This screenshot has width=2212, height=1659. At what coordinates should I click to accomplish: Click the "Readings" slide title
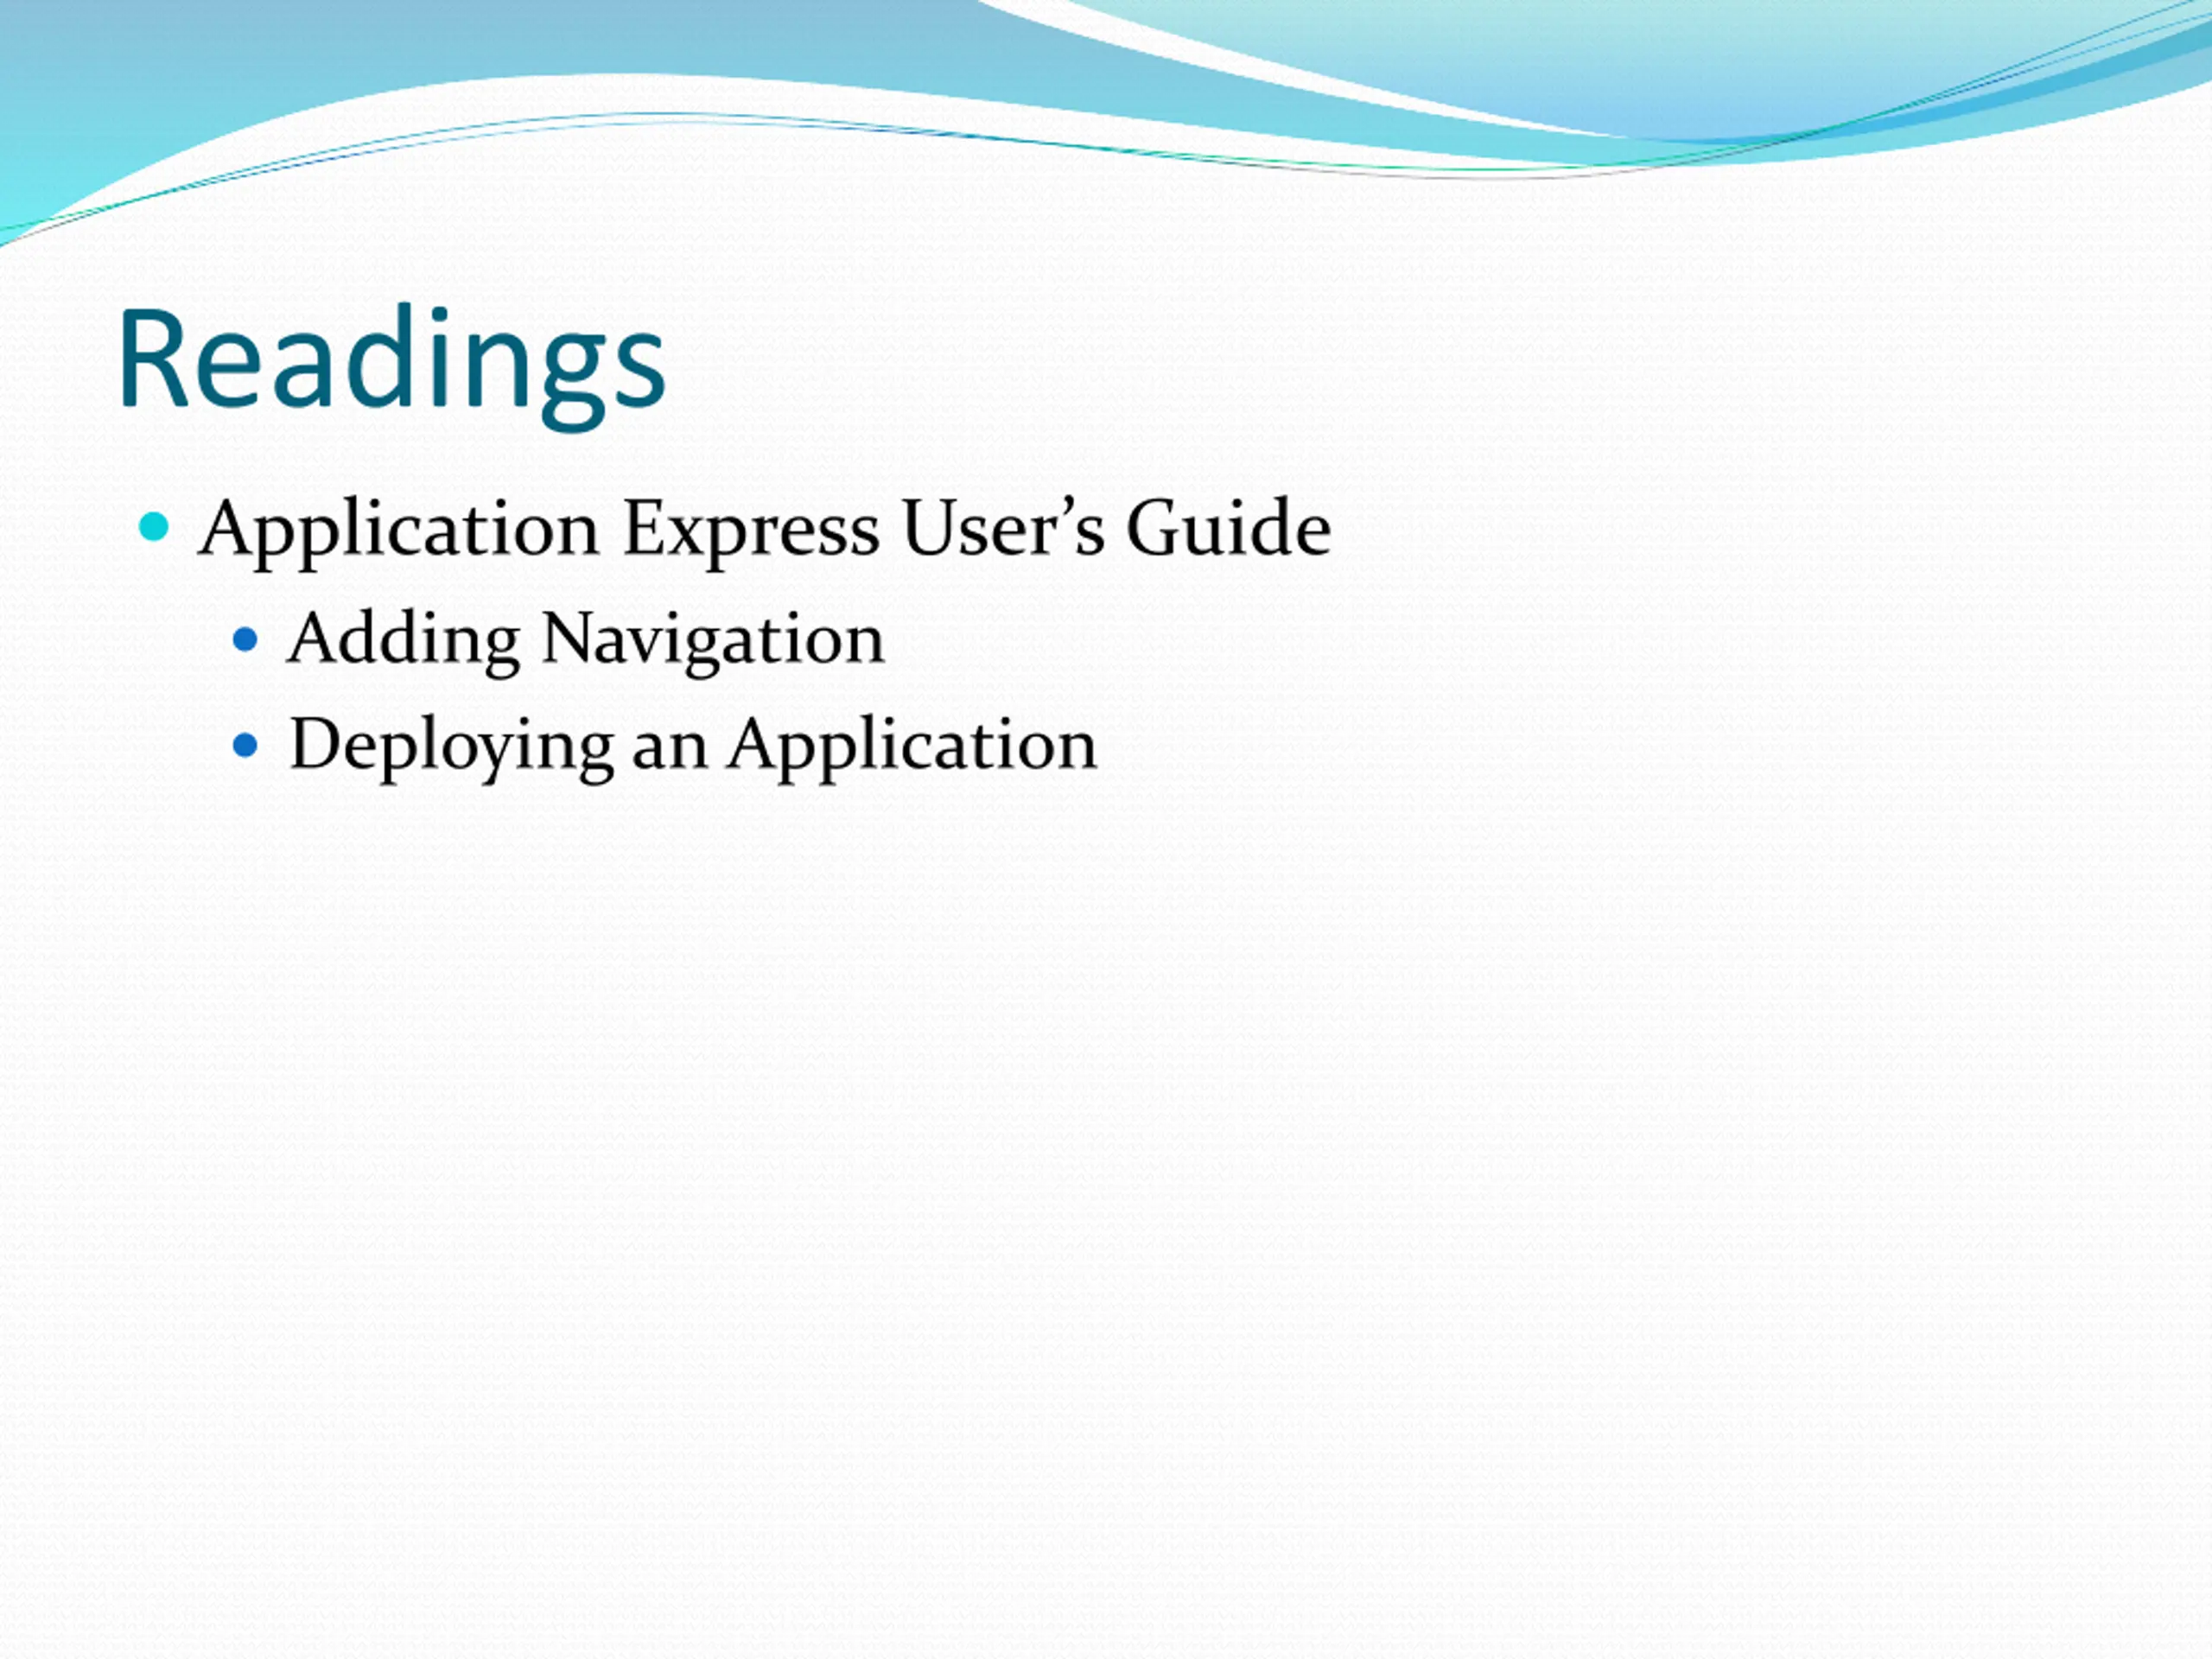click(392, 360)
